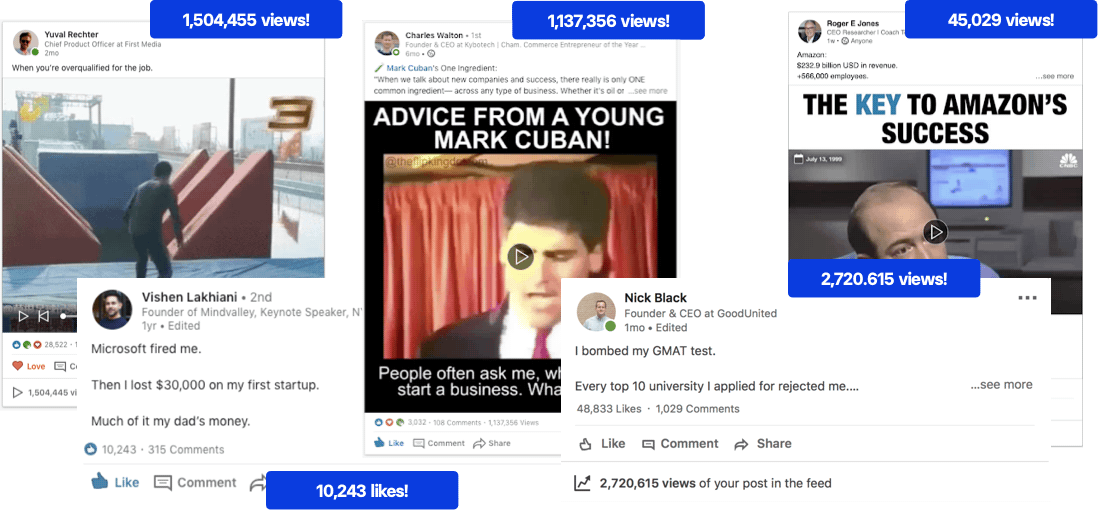
Task: Click the Anyone visibility icon in Roger E Jones's post
Action: coord(845,41)
